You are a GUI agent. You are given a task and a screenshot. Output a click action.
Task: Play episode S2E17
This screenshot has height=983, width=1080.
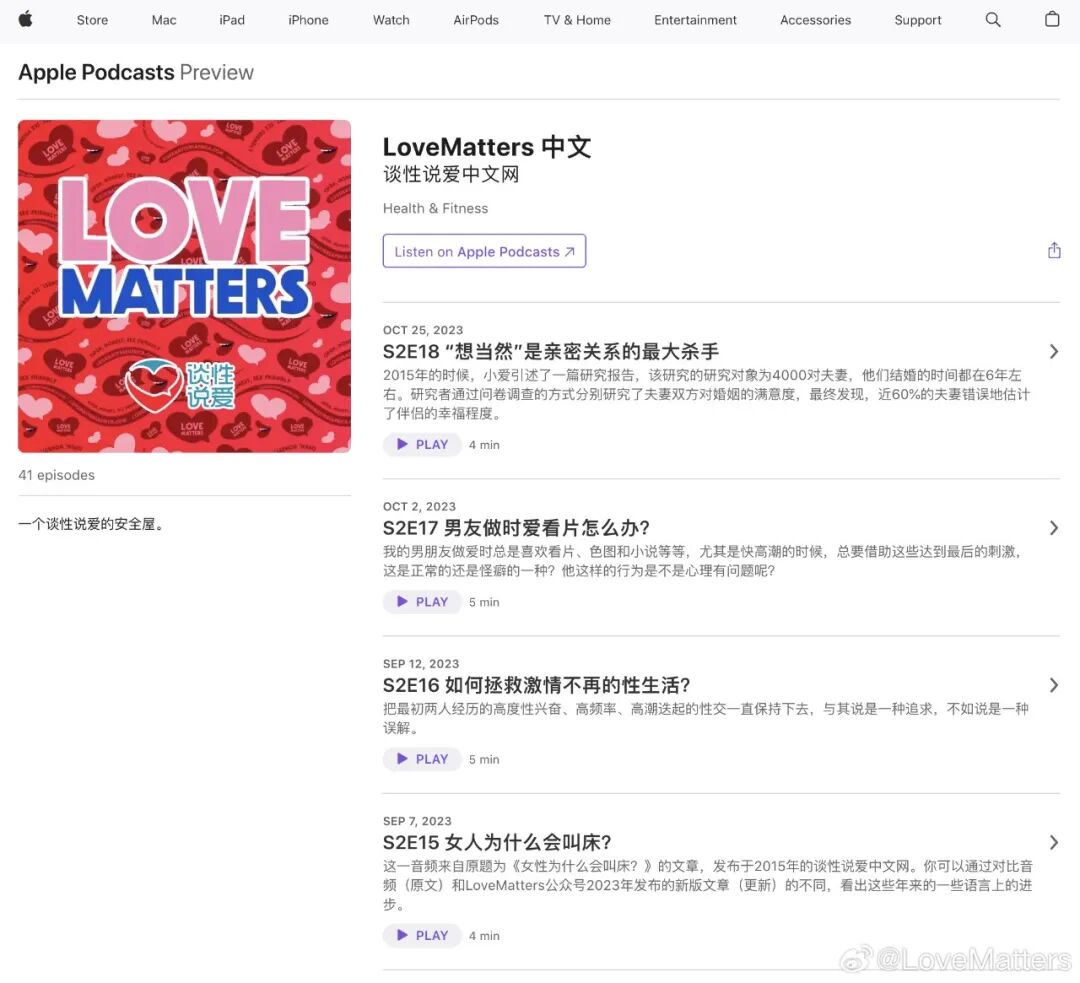(422, 601)
